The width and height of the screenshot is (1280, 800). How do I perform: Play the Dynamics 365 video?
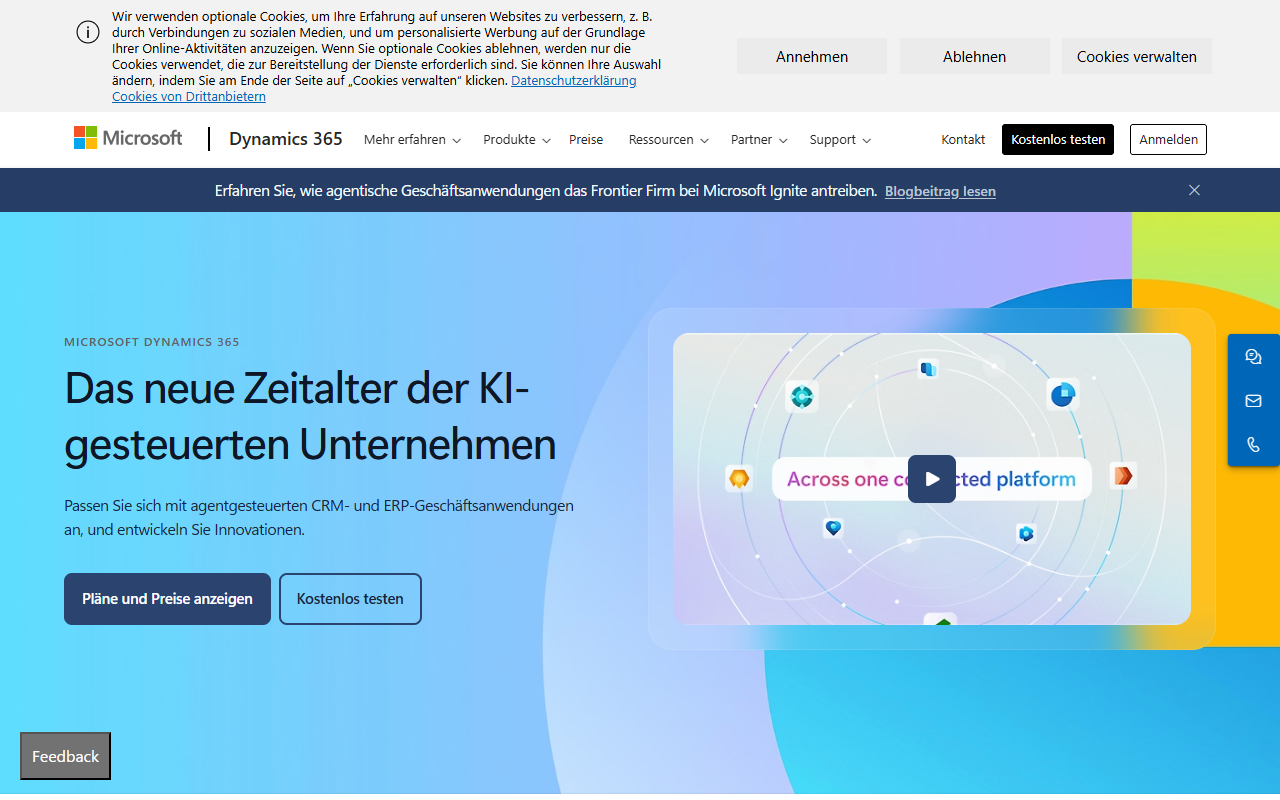click(x=932, y=479)
